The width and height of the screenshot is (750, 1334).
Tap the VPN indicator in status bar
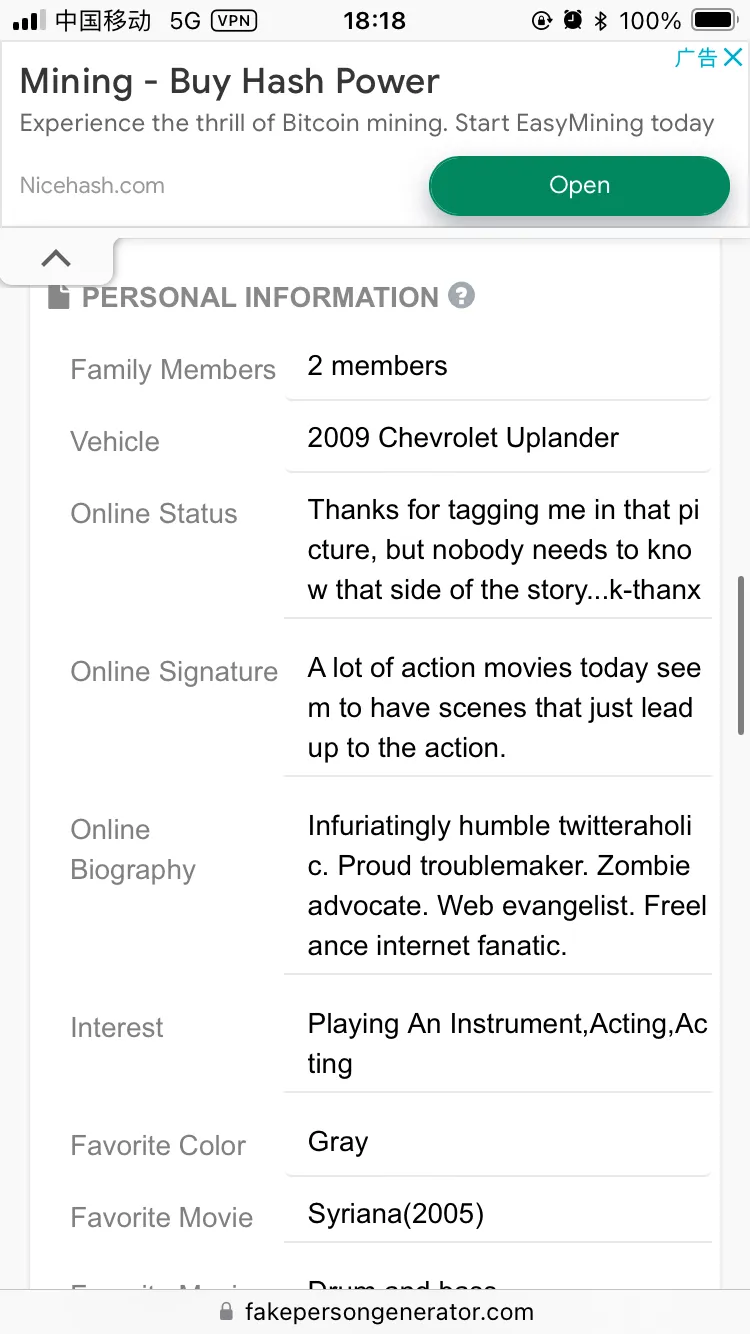click(234, 20)
